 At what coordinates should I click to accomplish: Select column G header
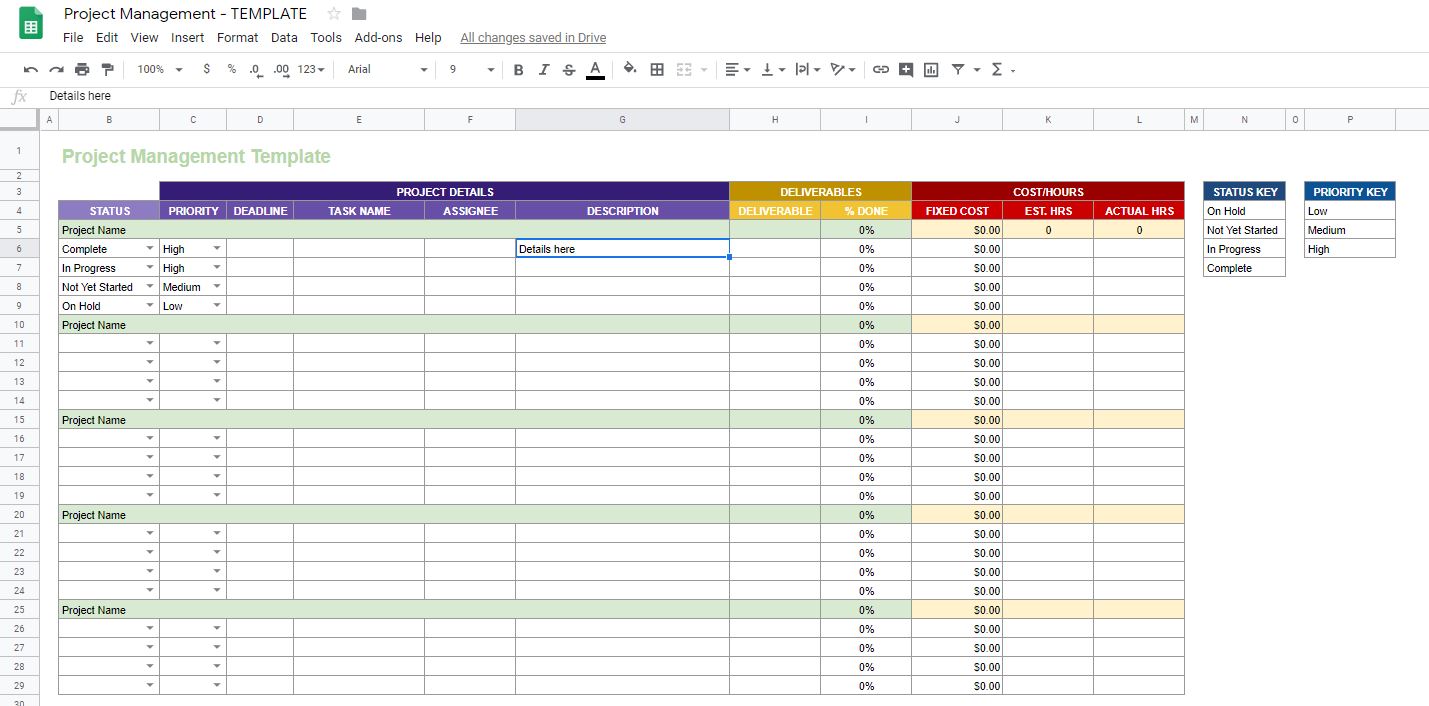(x=622, y=120)
